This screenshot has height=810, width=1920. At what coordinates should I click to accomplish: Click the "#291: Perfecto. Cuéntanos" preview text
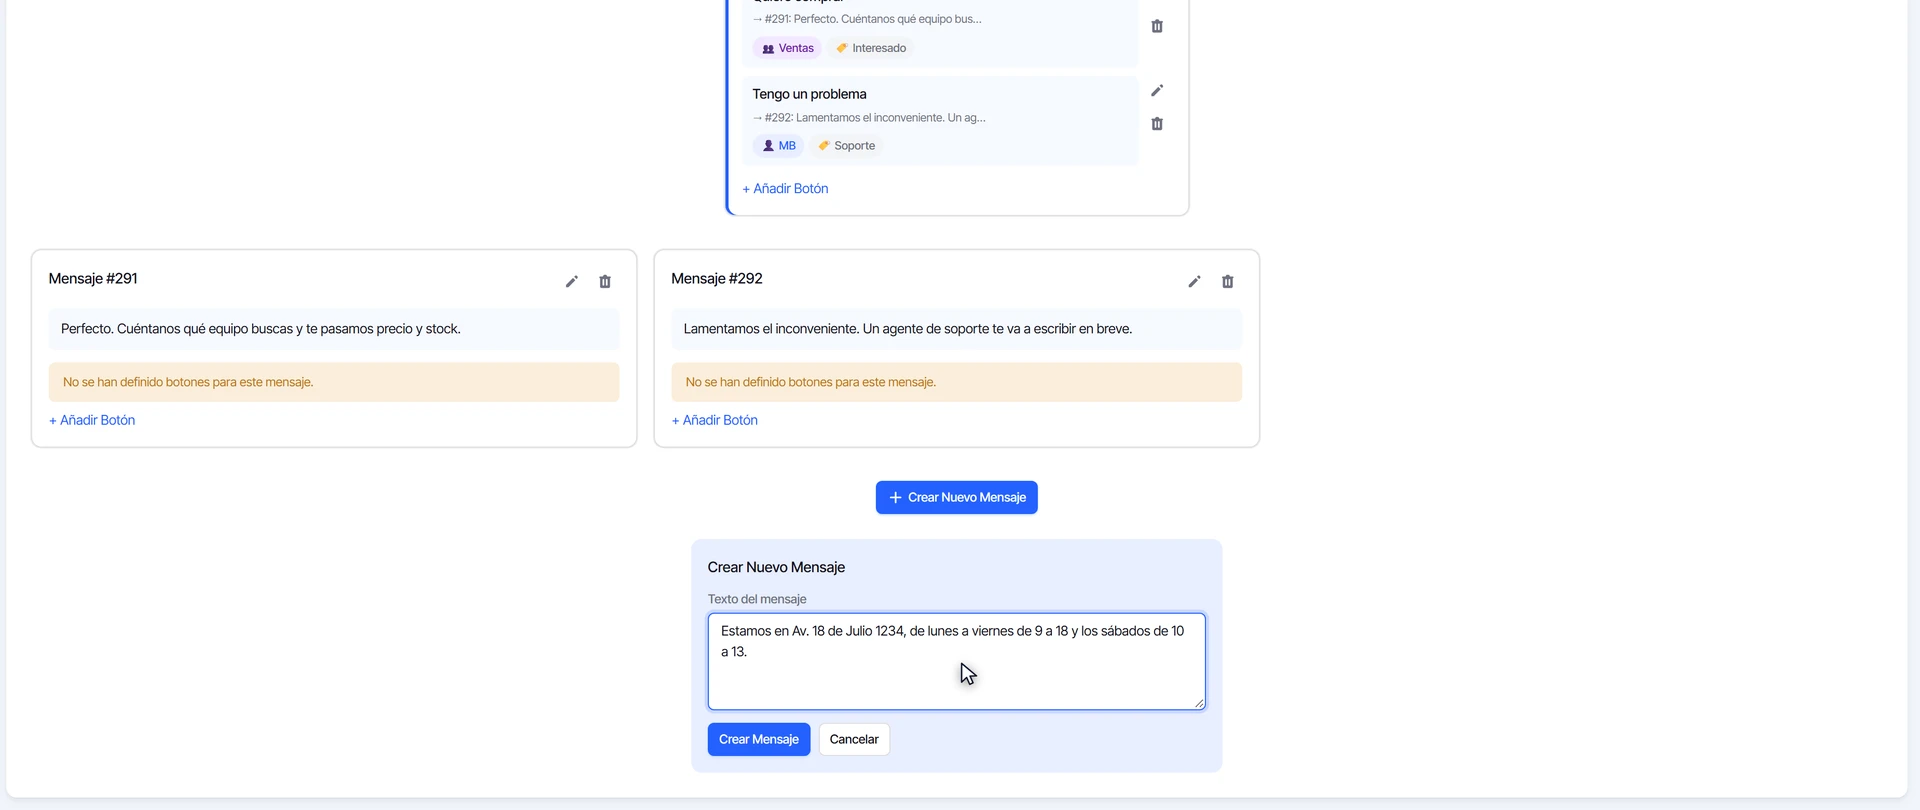867,19
